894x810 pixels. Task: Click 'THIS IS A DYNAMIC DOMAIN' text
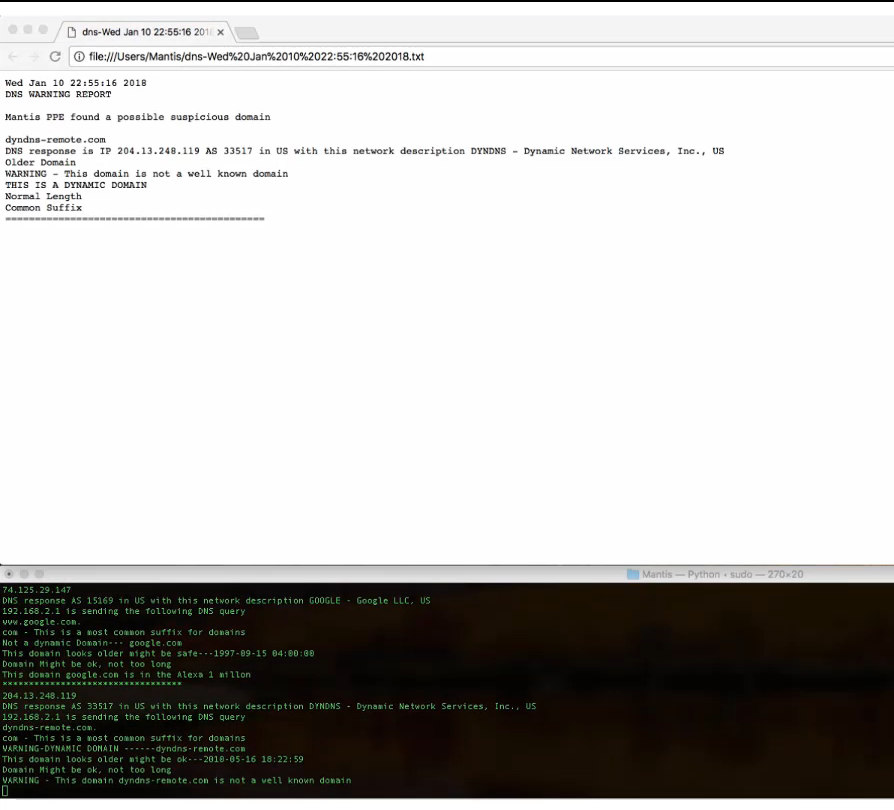76,185
